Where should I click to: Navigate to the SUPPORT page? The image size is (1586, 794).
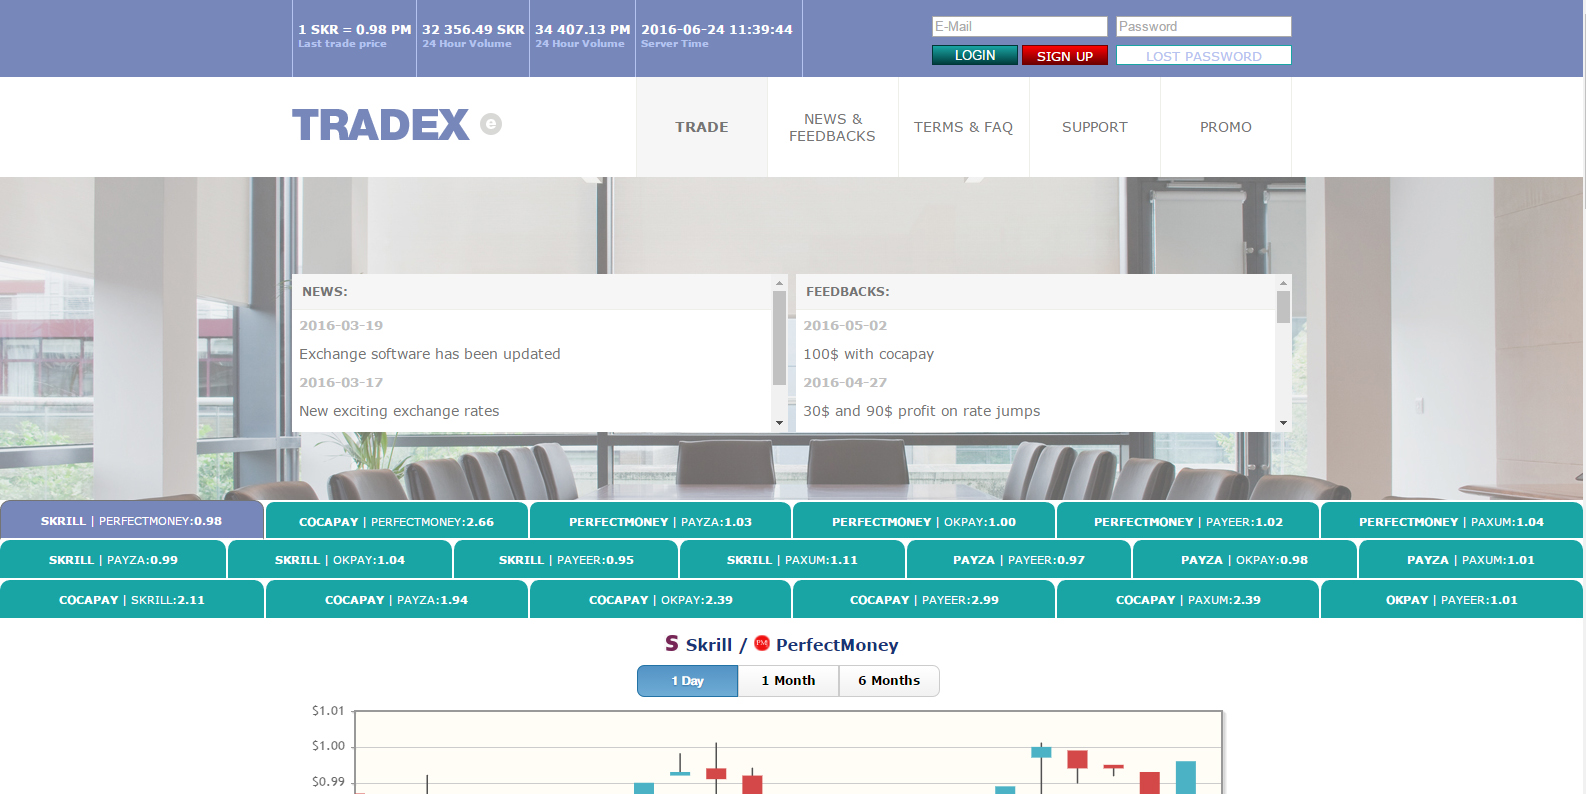1094,127
